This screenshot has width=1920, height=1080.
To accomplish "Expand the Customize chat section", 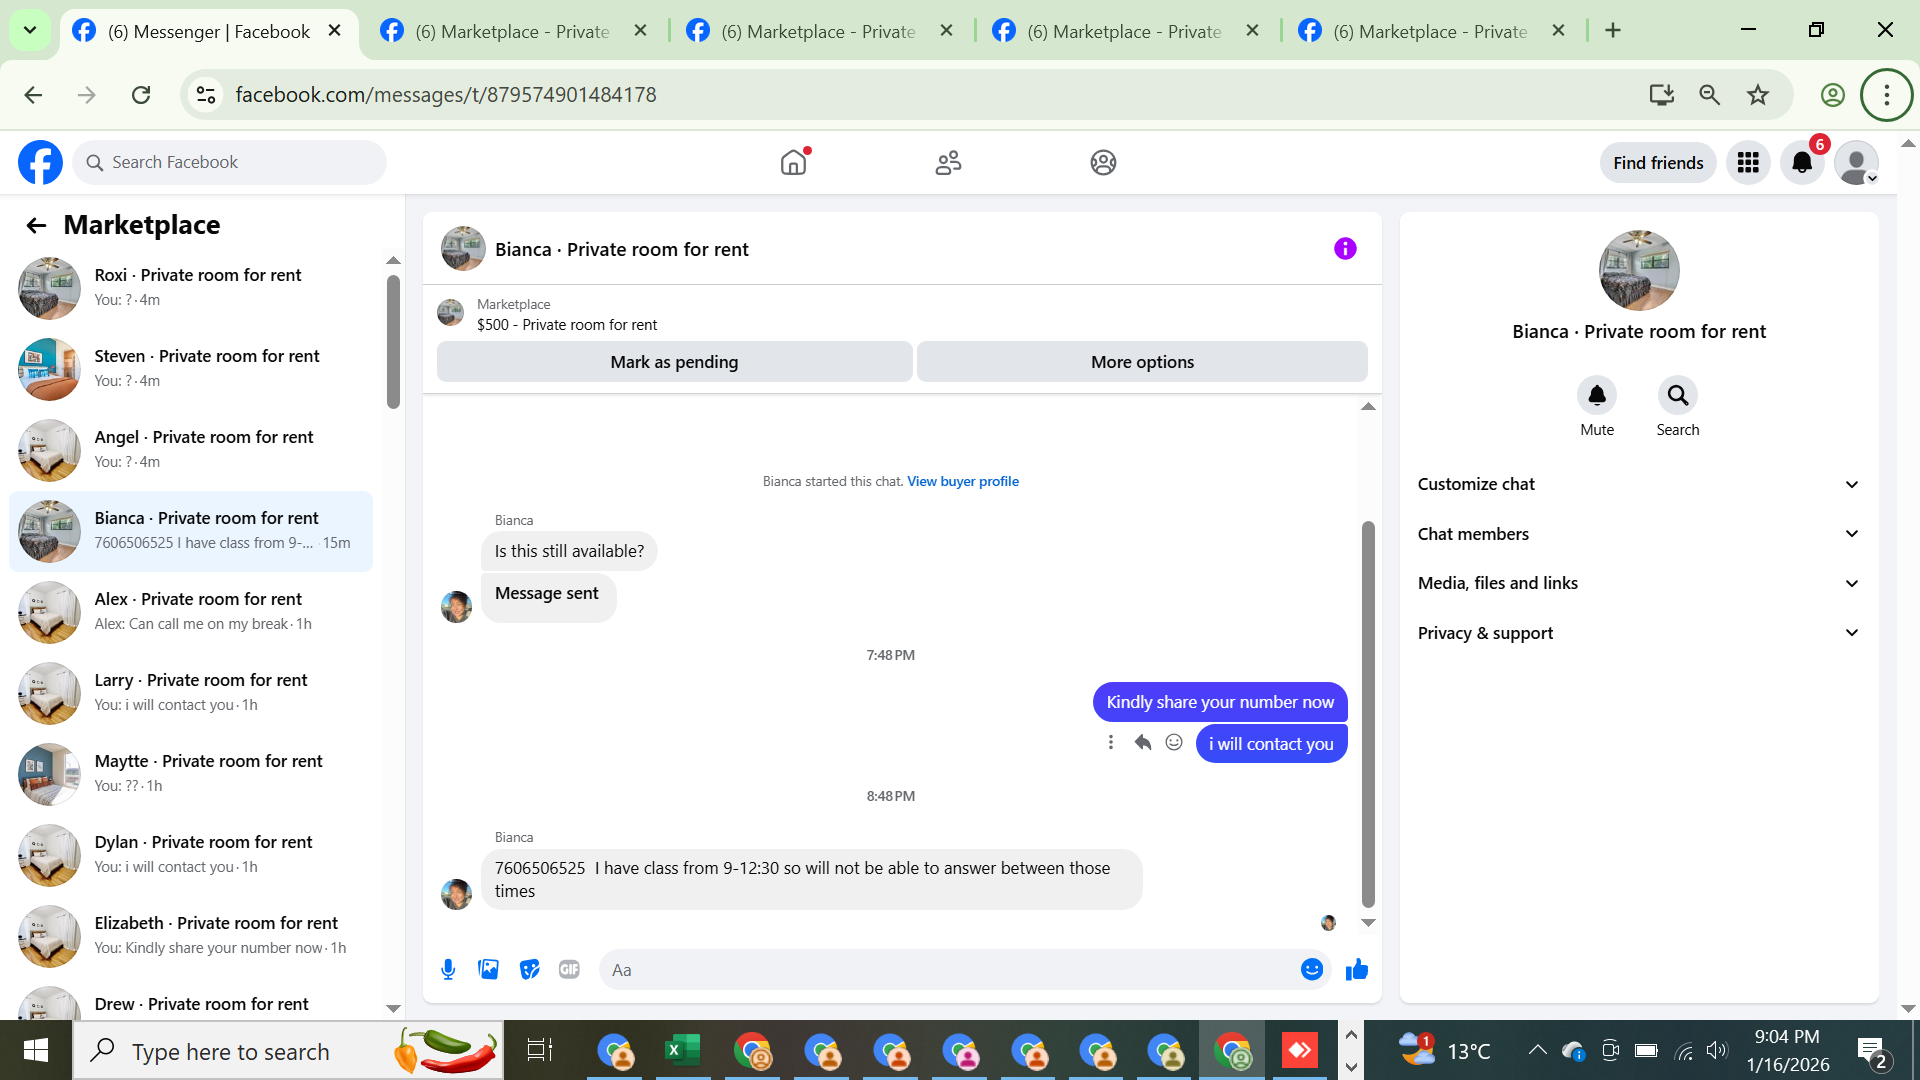I will (x=1638, y=484).
